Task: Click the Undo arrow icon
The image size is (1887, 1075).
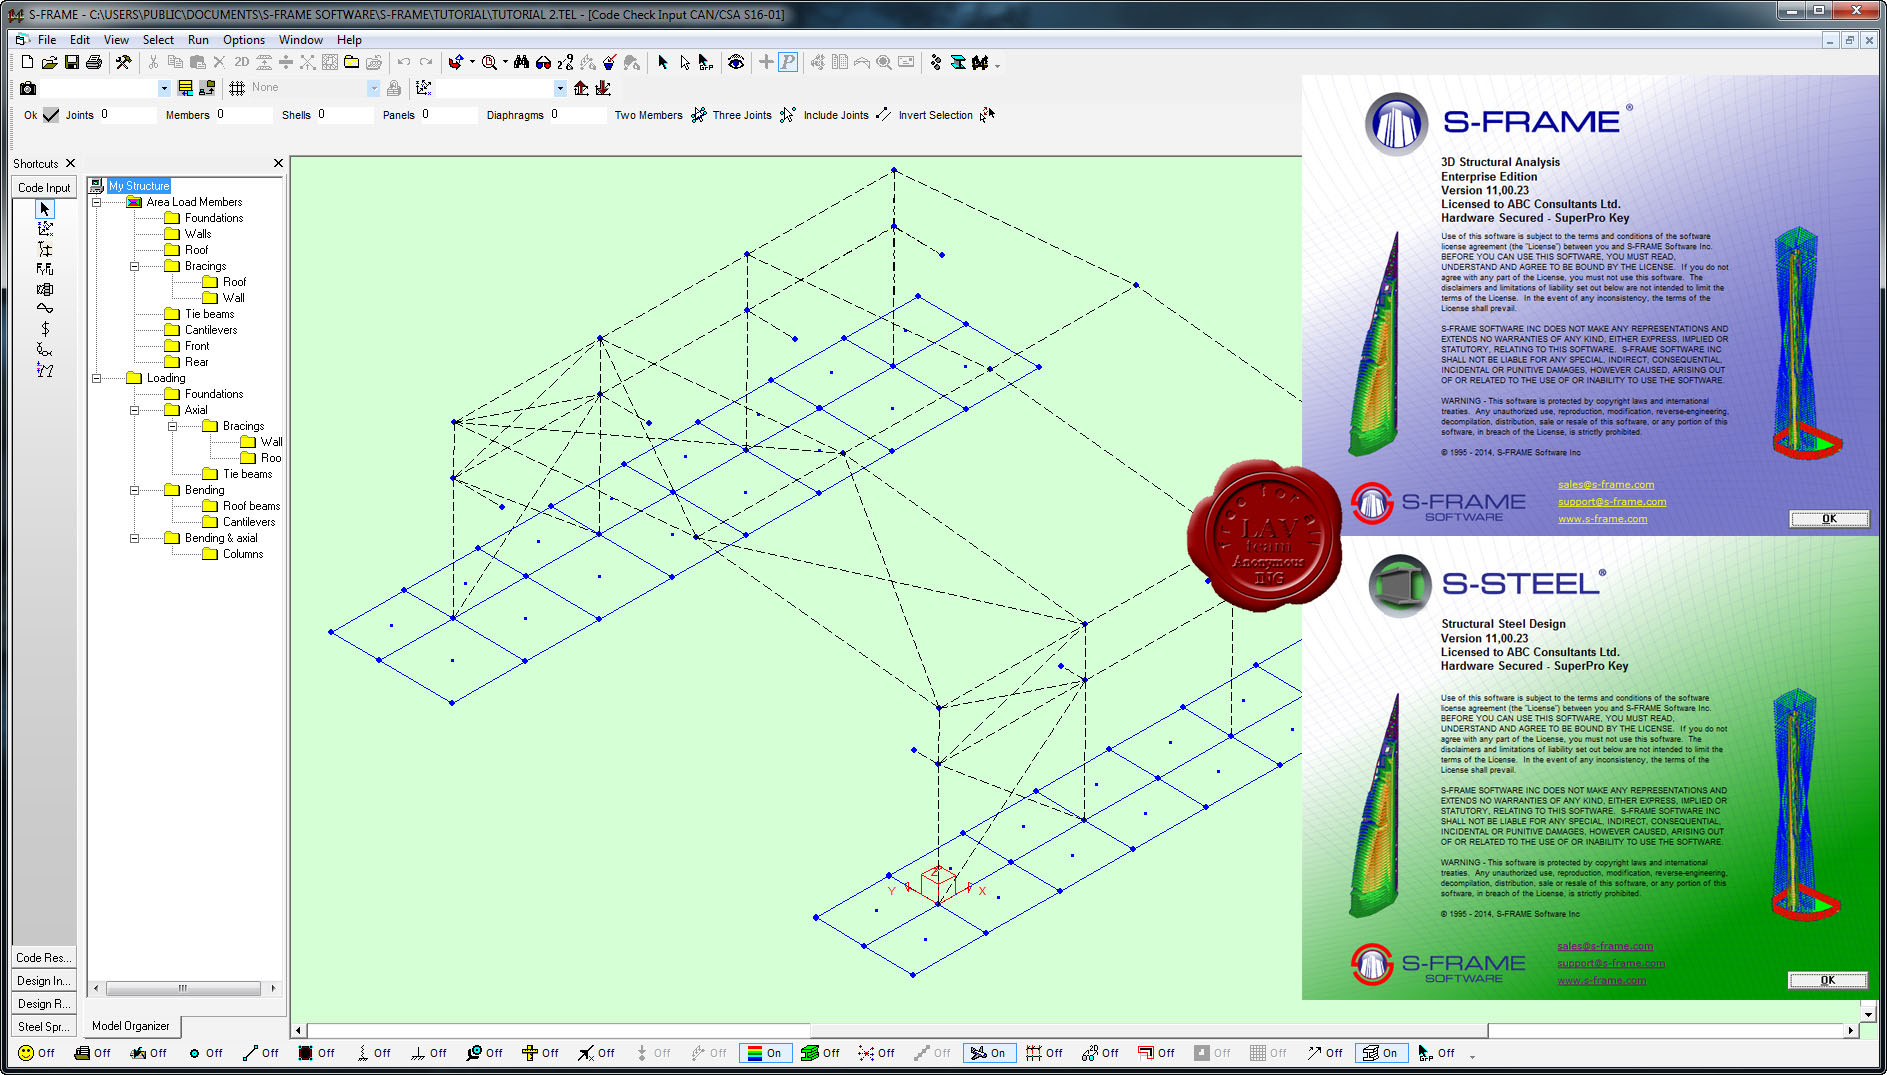Action: coord(404,62)
